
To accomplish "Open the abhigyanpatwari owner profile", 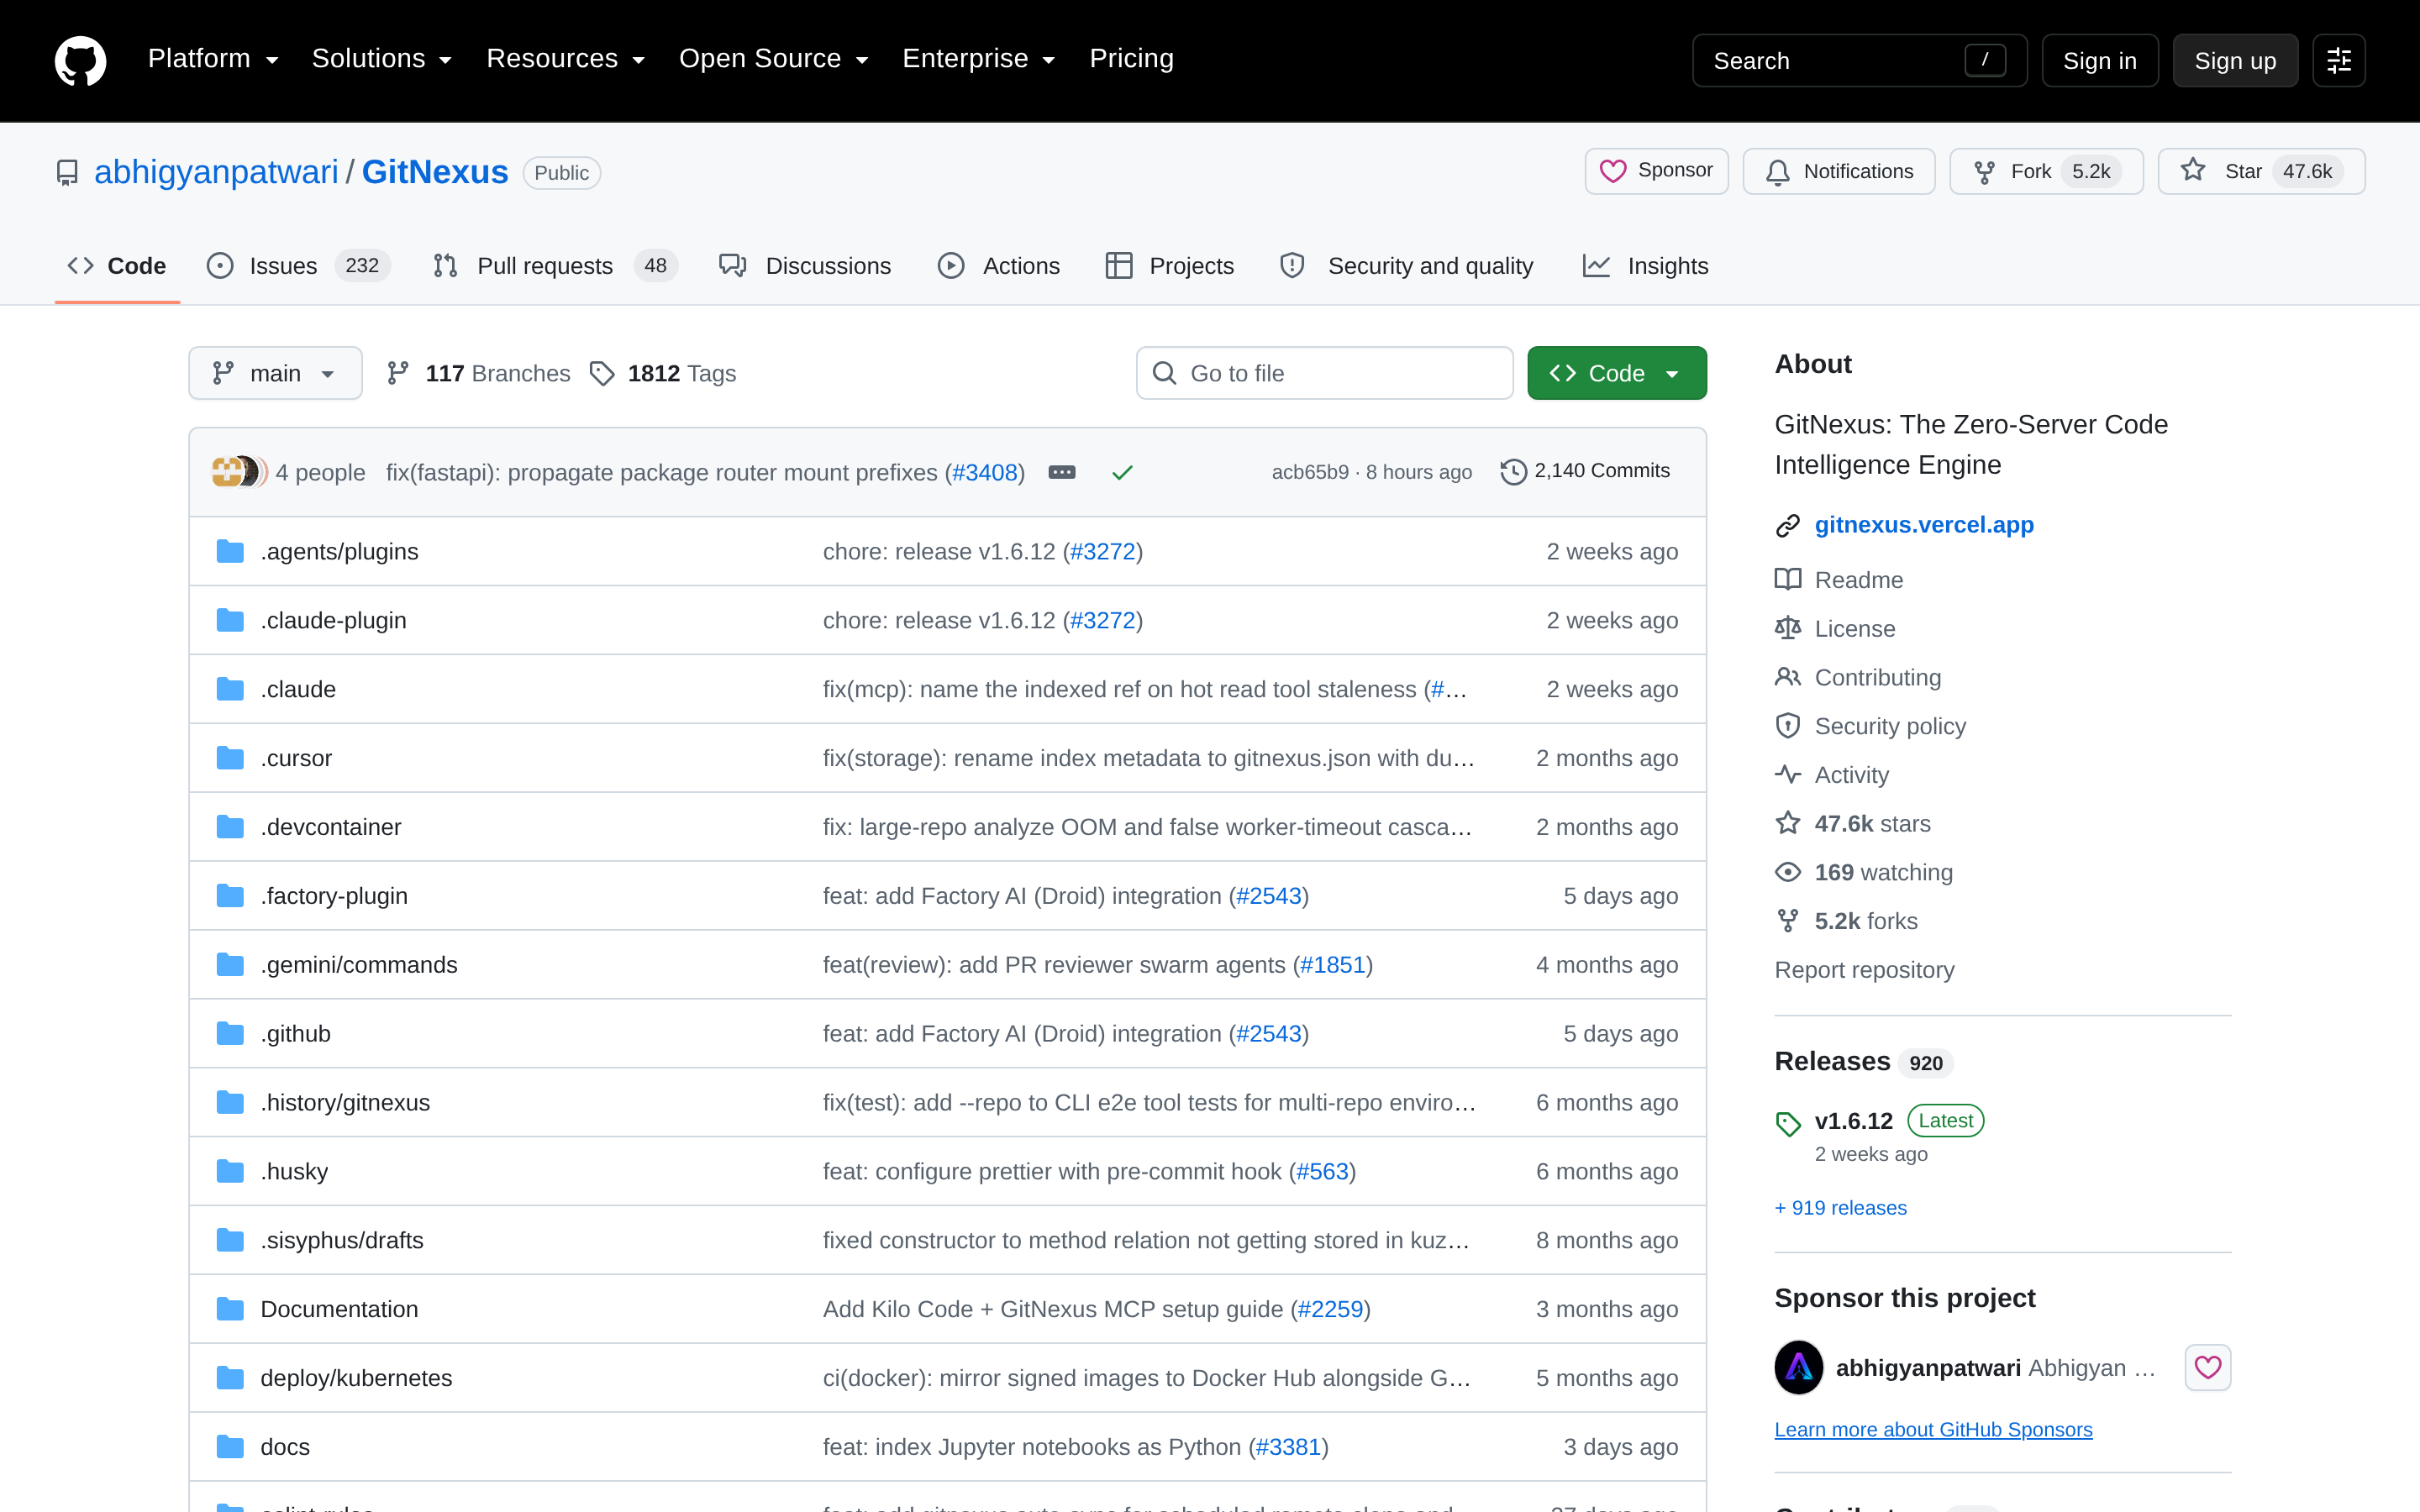I will coord(216,172).
